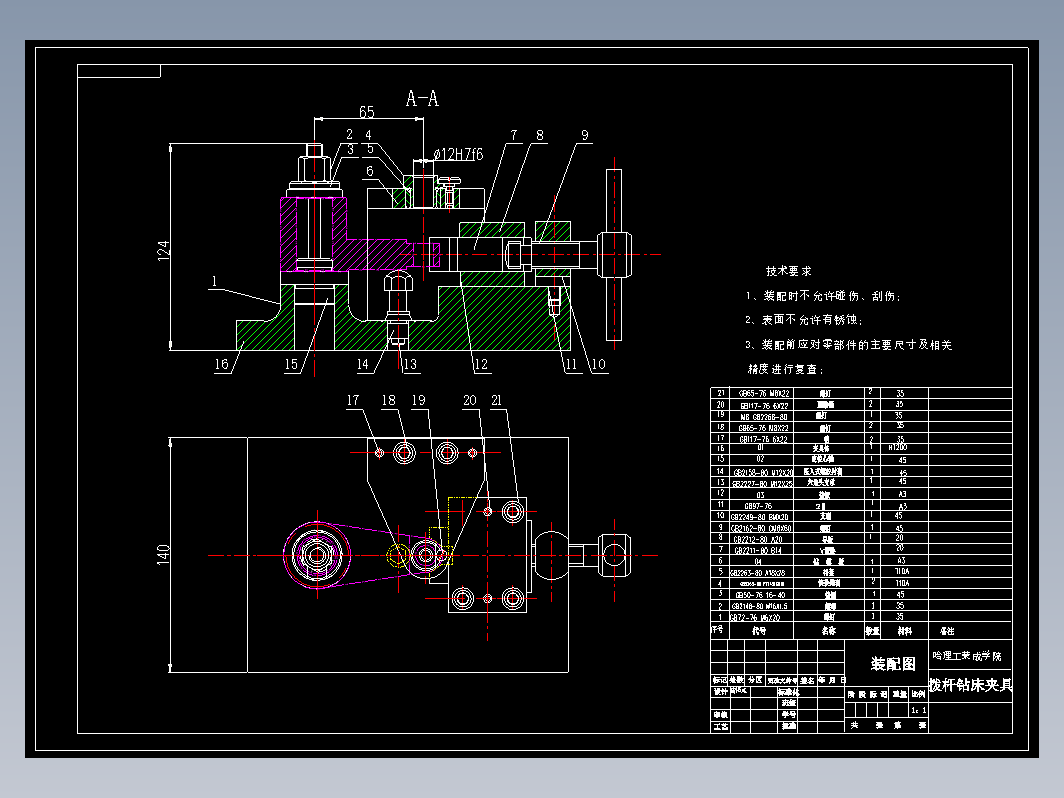Select the 140 dimension in the plan view
Image resolution: width=1064 pixels, height=798 pixels.
(164, 554)
